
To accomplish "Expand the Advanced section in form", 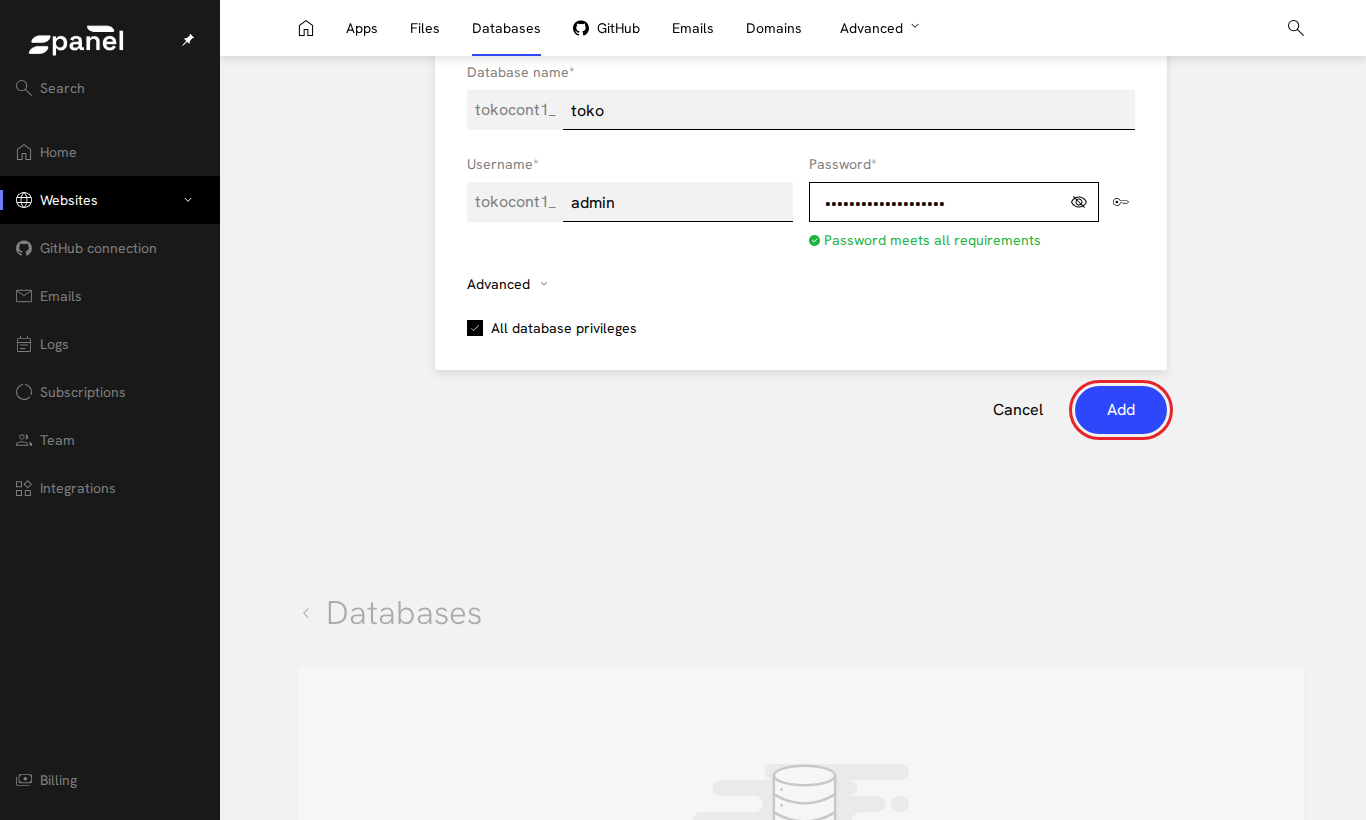I will (x=507, y=284).
